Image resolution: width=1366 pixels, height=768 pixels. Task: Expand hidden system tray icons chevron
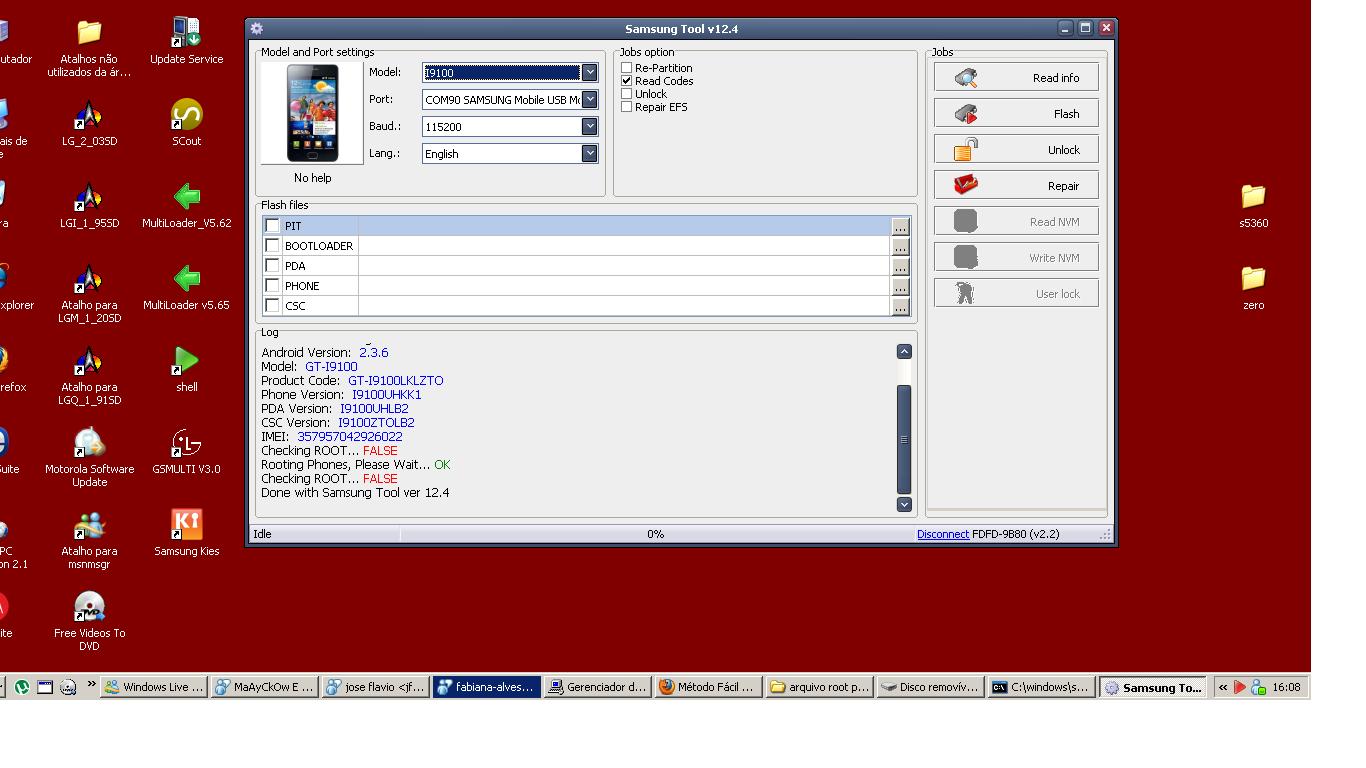(1223, 687)
